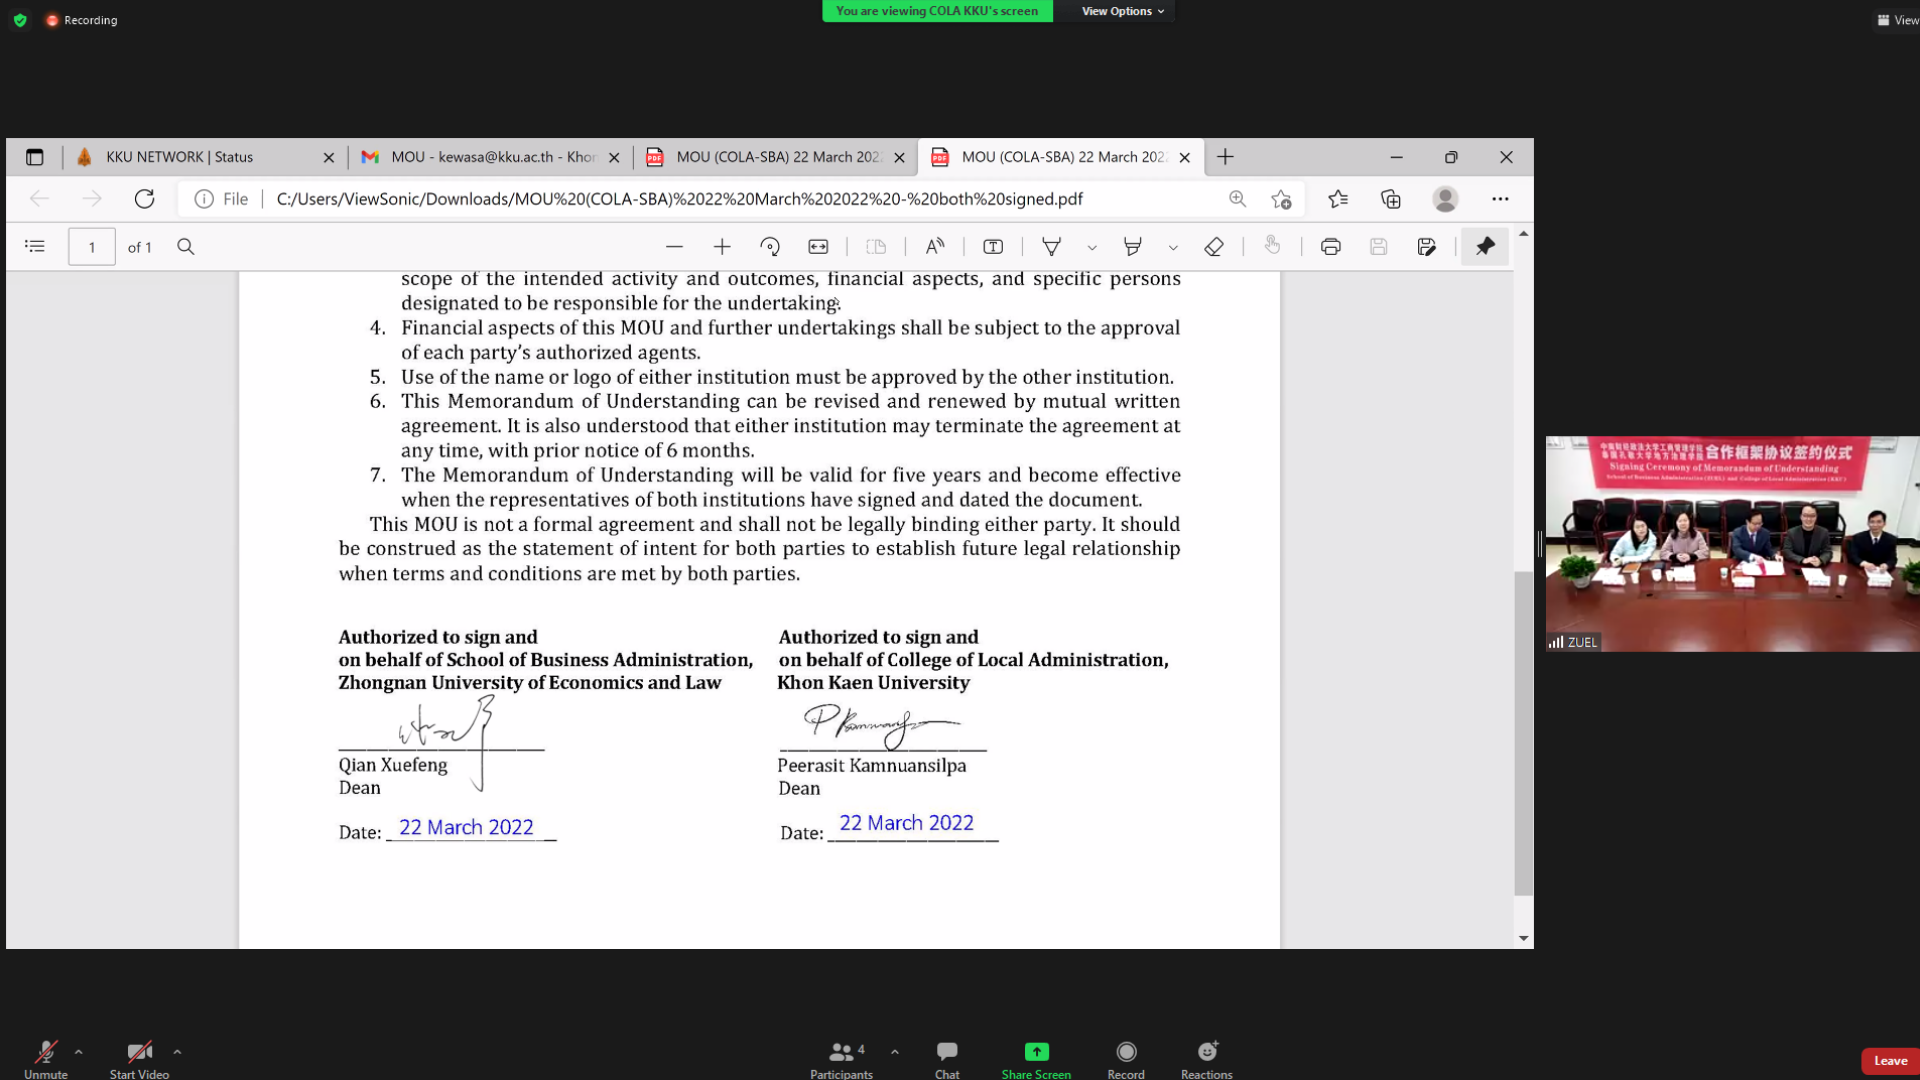Start Read aloud for the PDF
Image resolution: width=1920 pixels, height=1080 pixels.
click(935, 246)
